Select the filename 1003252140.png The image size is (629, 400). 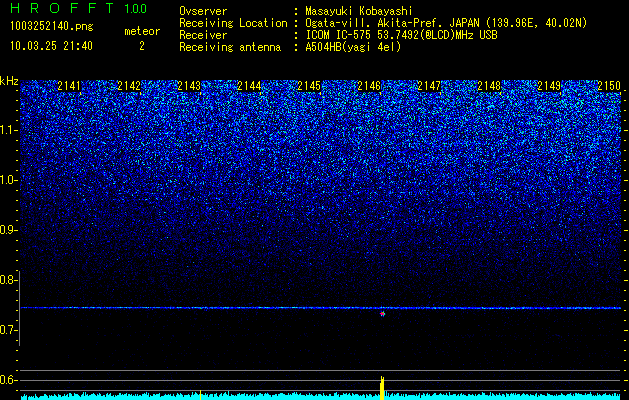point(52,26)
